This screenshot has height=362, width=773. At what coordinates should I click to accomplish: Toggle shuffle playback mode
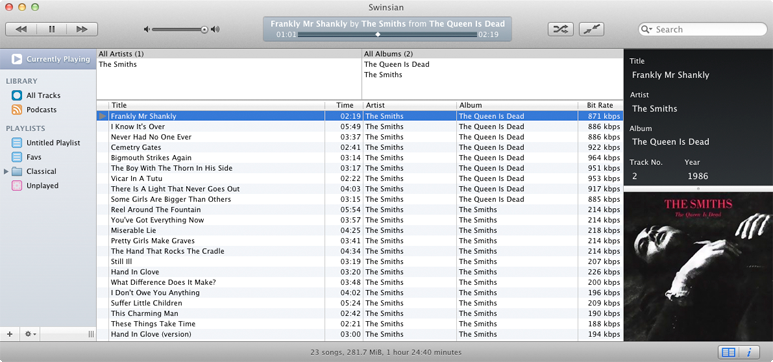pos(560,29)
